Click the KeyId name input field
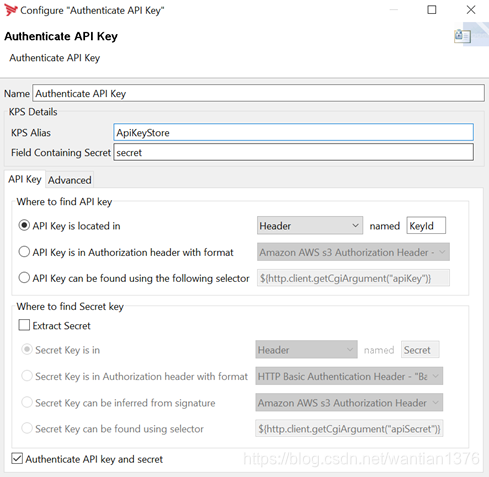The width and height of the screenshot is (489, 477). [x=426, y=226]
